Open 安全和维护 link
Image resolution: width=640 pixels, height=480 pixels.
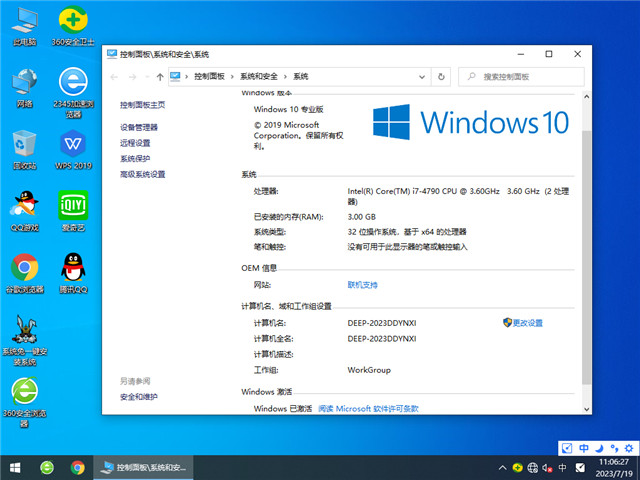(139, 397)
